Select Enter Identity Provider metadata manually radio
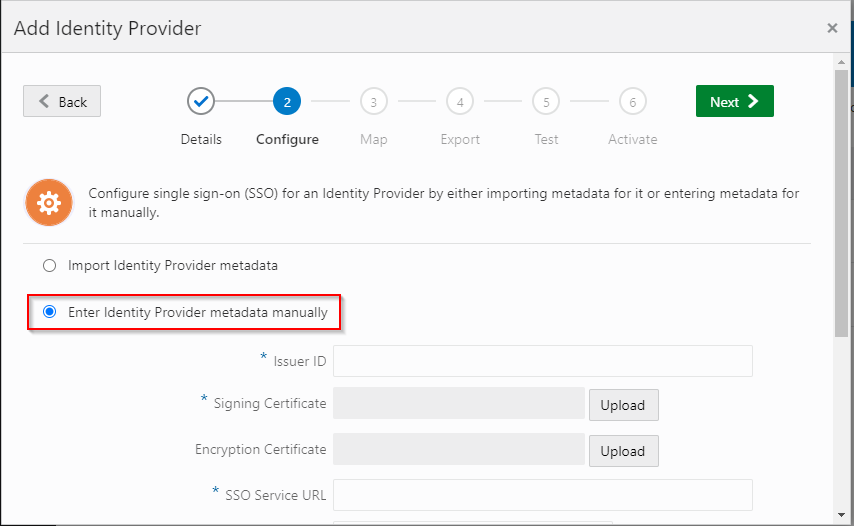This screenshot has height=526, width=854. click(x=49, y=312)
